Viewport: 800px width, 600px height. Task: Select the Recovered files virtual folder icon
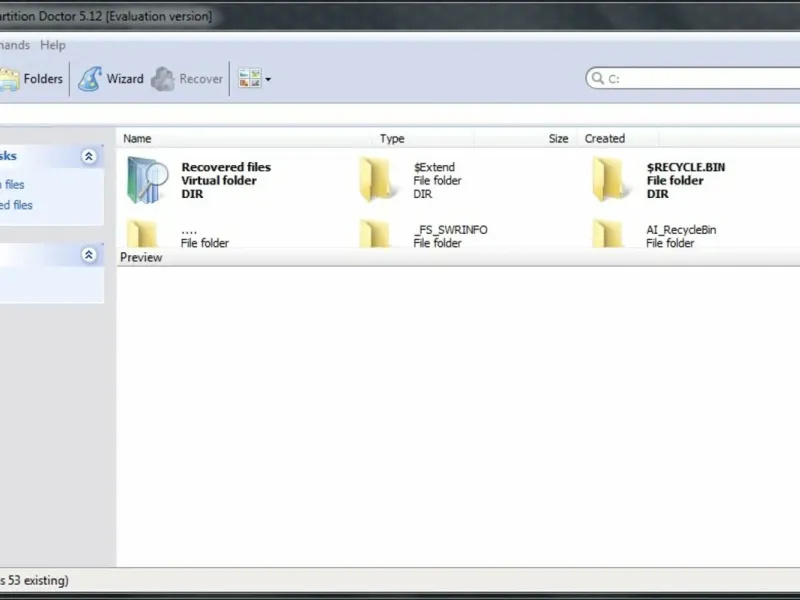tap(147, 180)
